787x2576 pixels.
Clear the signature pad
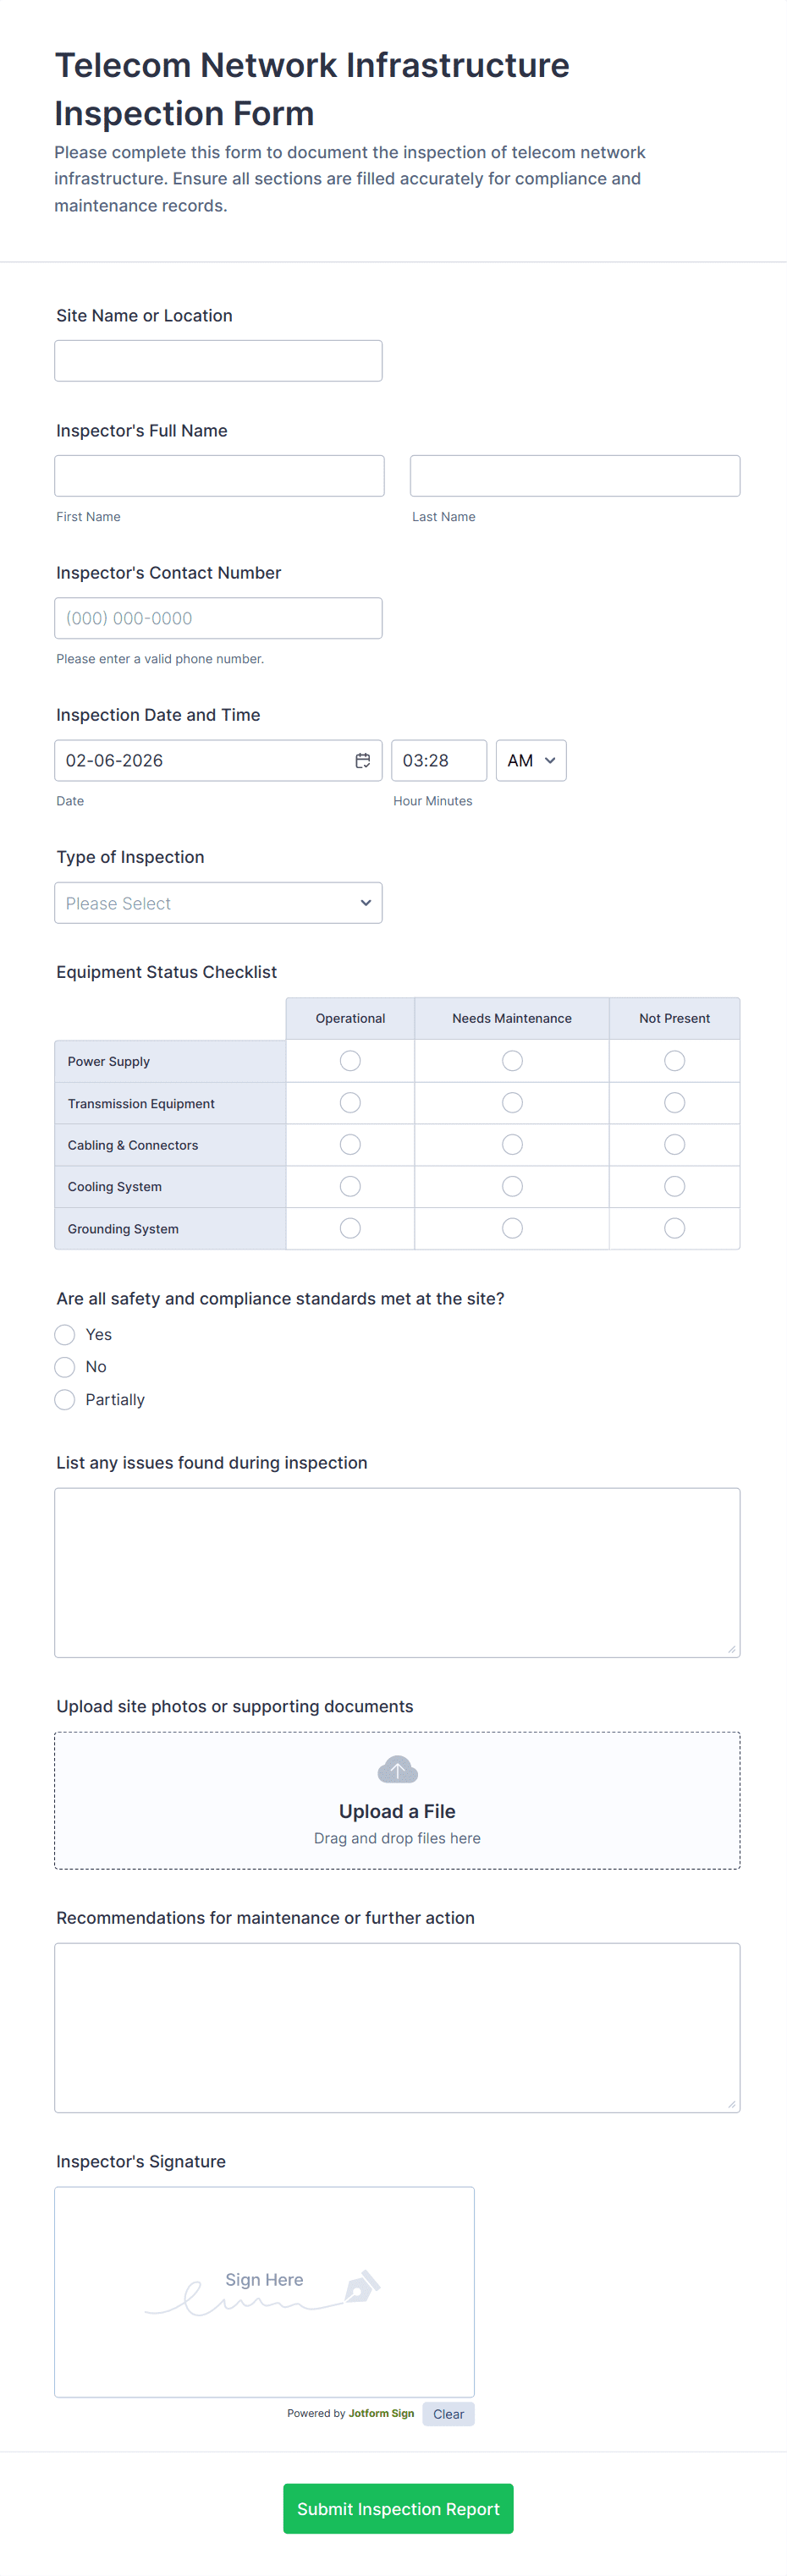(x=448, y=2414)
